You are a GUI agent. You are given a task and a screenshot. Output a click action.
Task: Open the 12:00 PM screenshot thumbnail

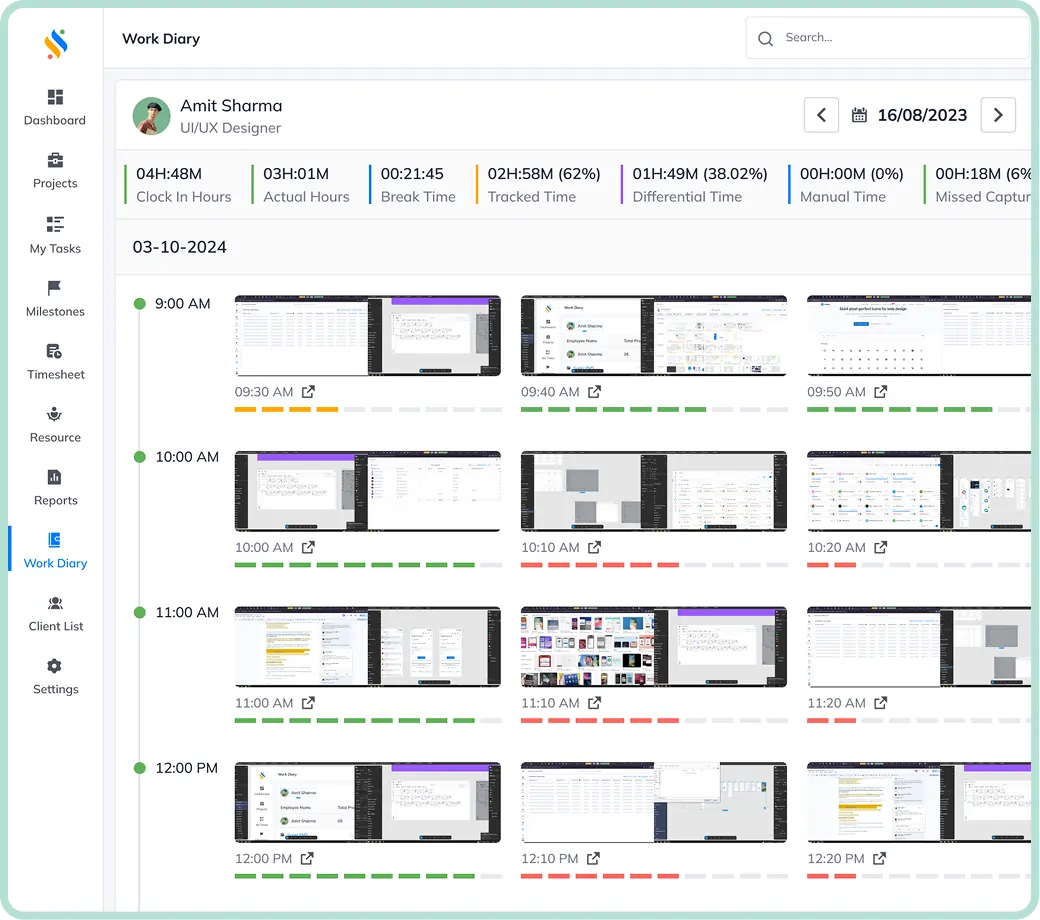pyautogui.click(x=368, y=803)
